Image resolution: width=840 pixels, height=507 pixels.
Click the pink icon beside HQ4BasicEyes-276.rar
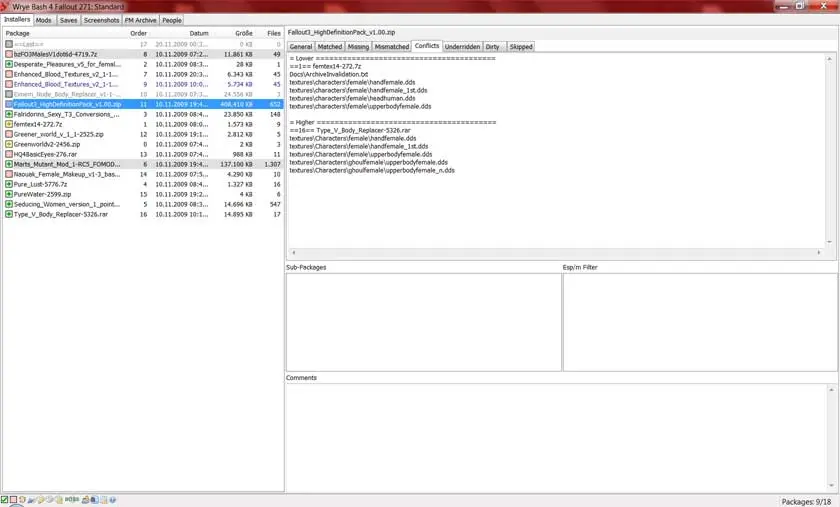(x=9, y=154)
